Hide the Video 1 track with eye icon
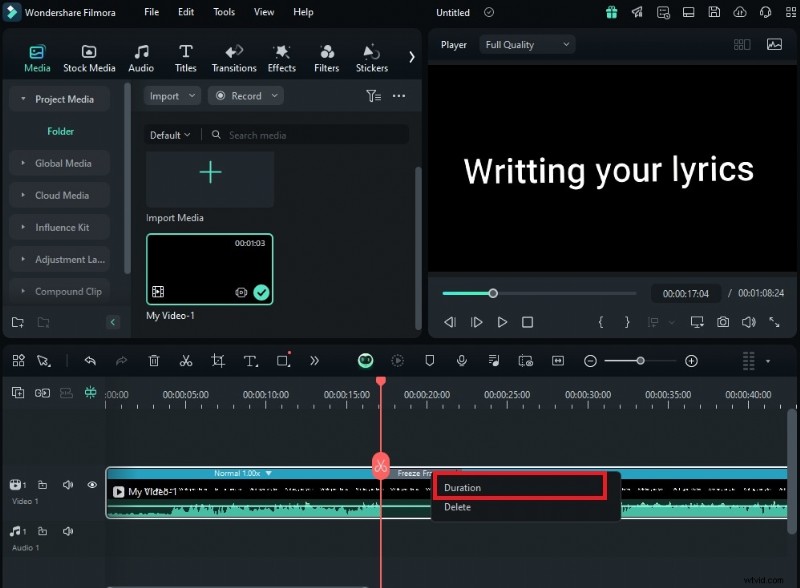This screenshot has height=588, width=800. (92, 485)
